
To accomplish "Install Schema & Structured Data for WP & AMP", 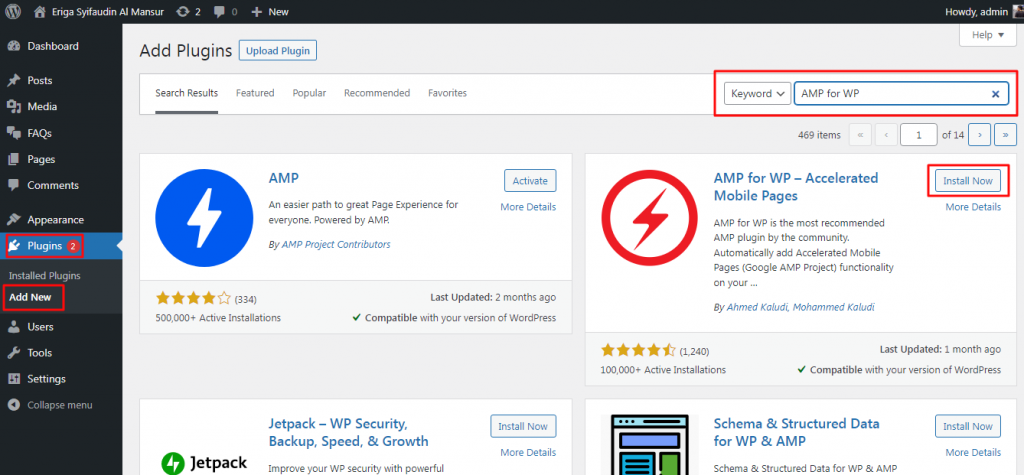I will tap(968, 426).
